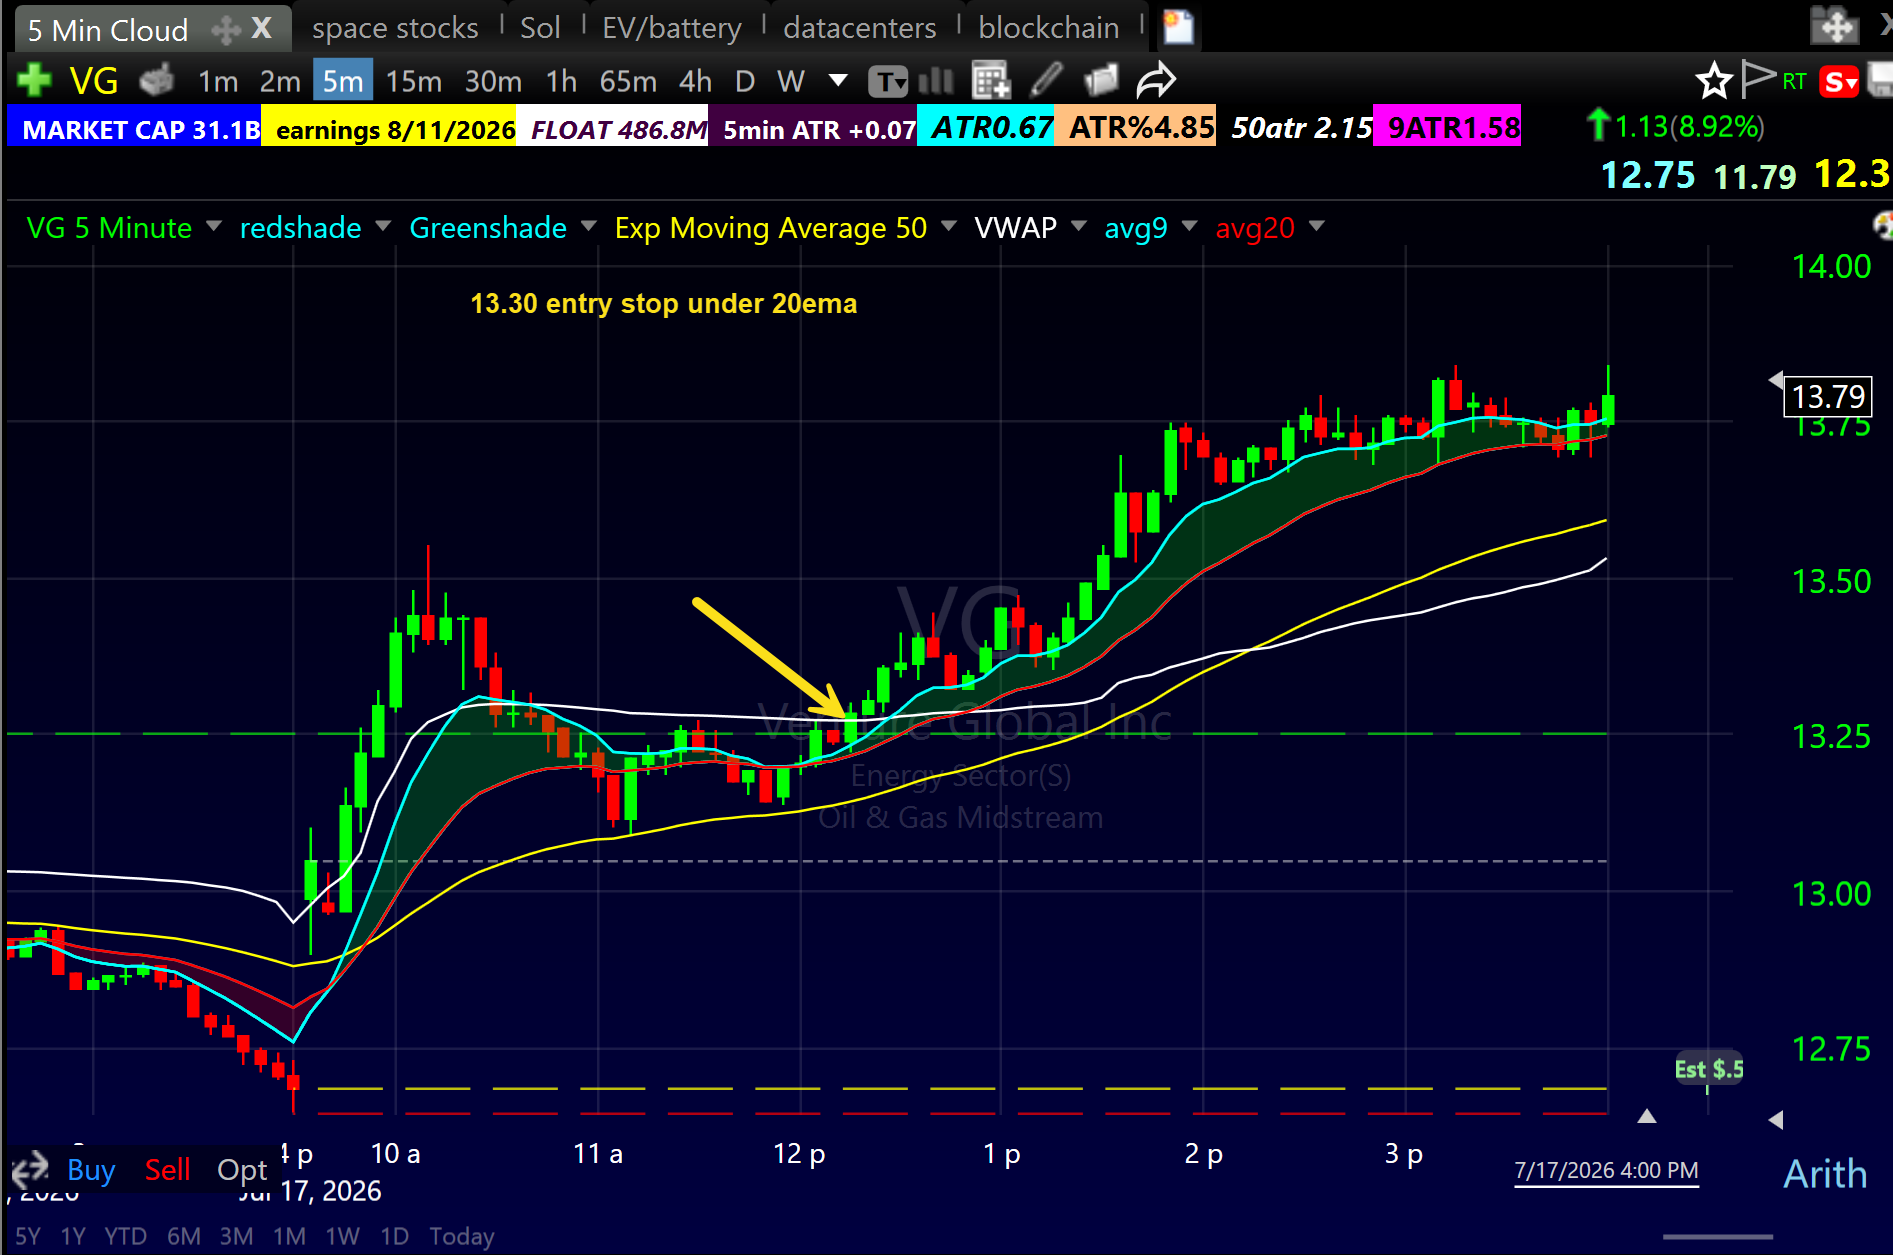Select the 4h timeframe
The image size is (1893, 1255).
pyautogui.click(x=695, y=81)
